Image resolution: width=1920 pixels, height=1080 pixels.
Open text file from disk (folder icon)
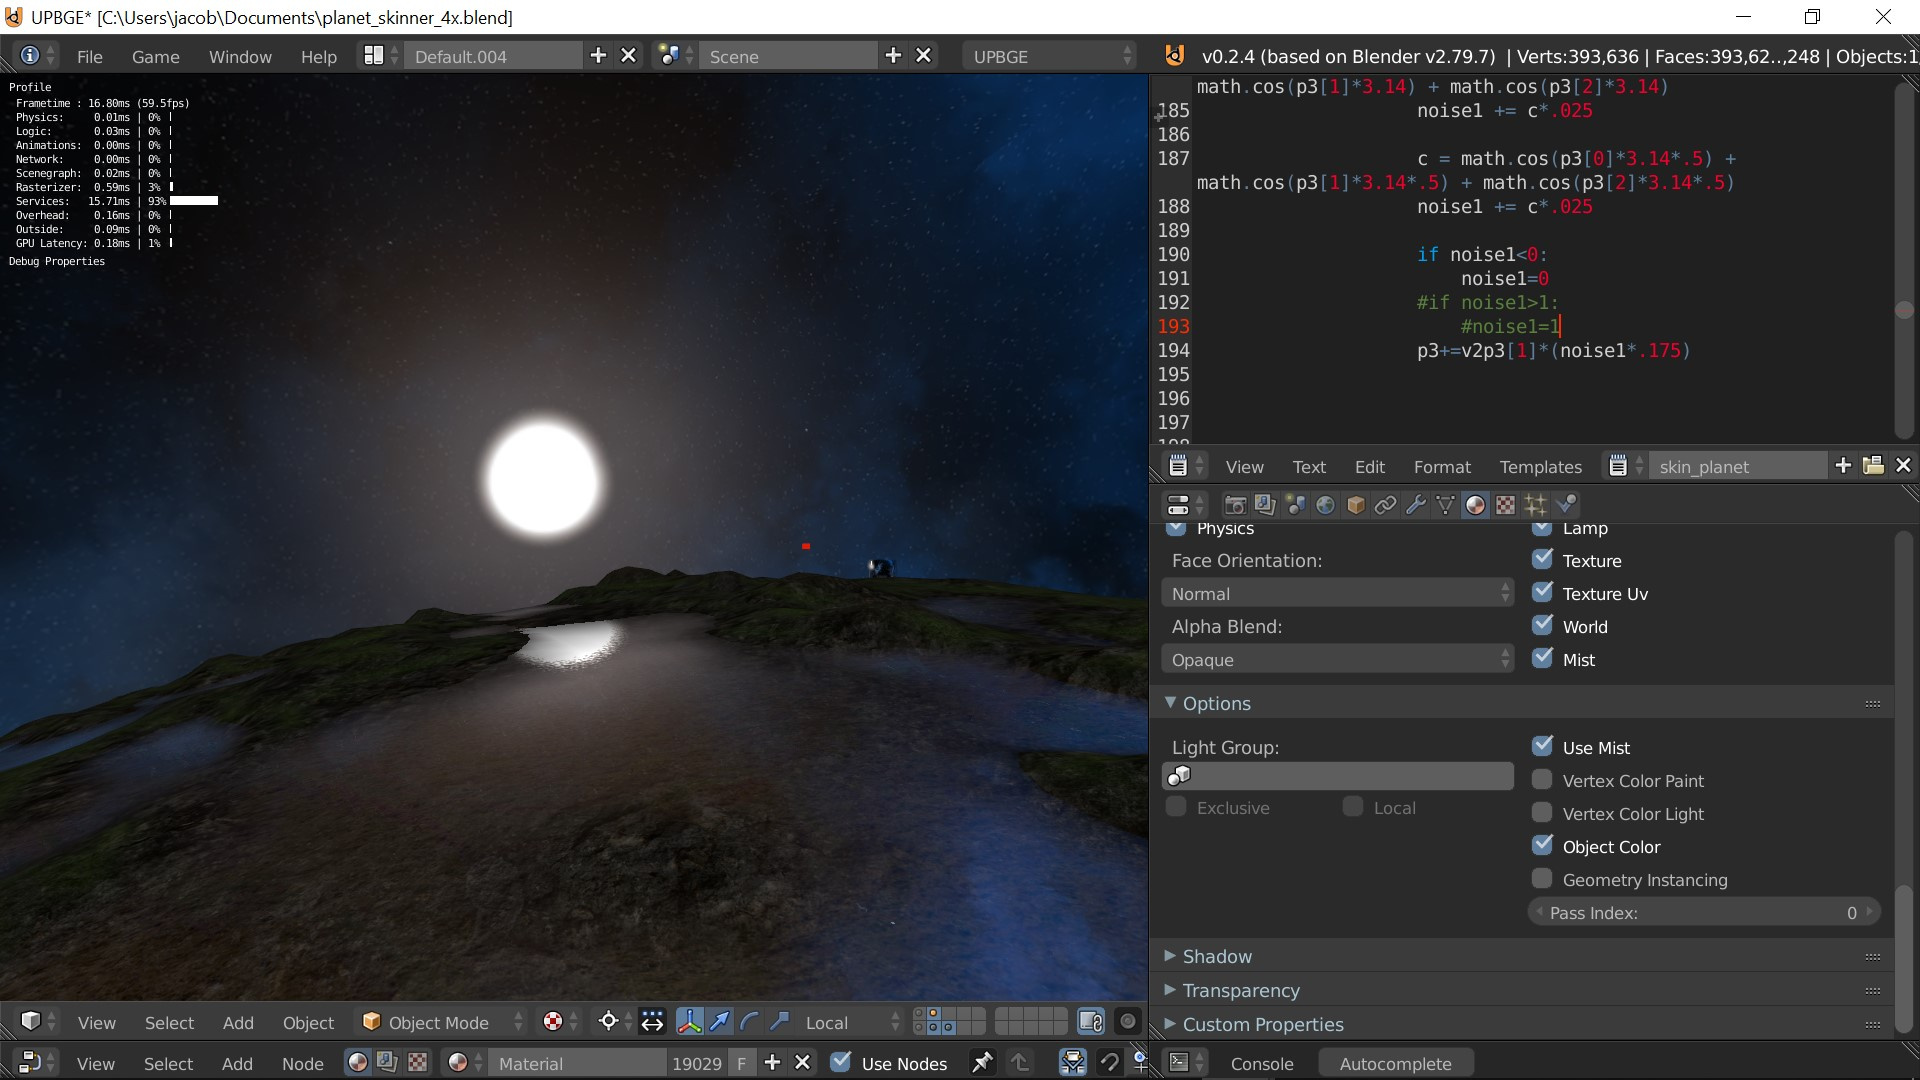point(1873,466)
